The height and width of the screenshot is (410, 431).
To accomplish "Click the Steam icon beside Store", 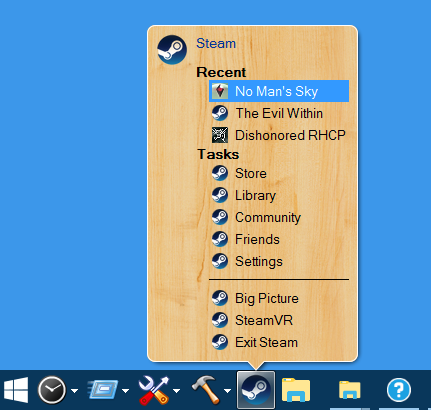I will point(220,173).
